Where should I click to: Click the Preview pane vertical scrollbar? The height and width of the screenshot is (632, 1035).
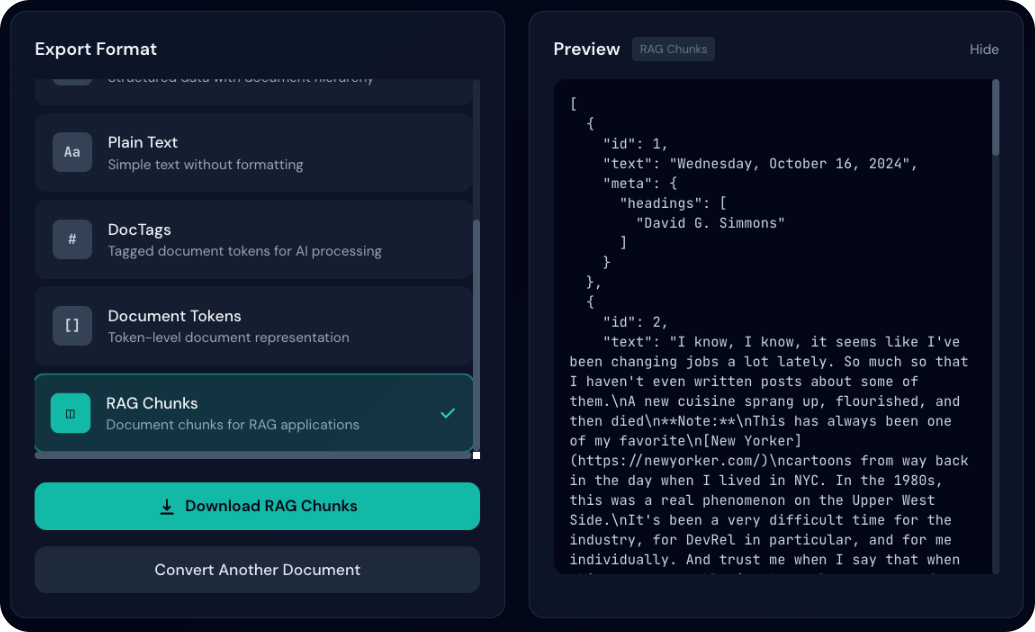pos(995,118)
